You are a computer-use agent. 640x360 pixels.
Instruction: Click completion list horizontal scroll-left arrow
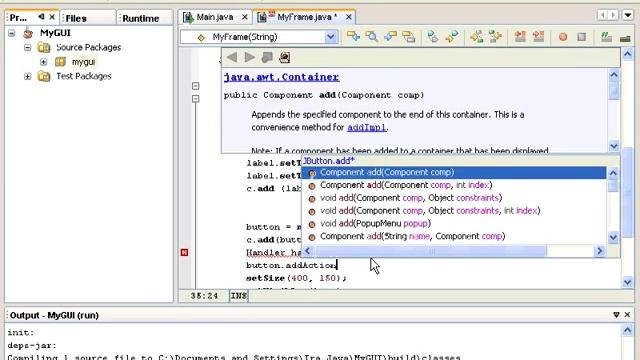[x=308, y=251]
